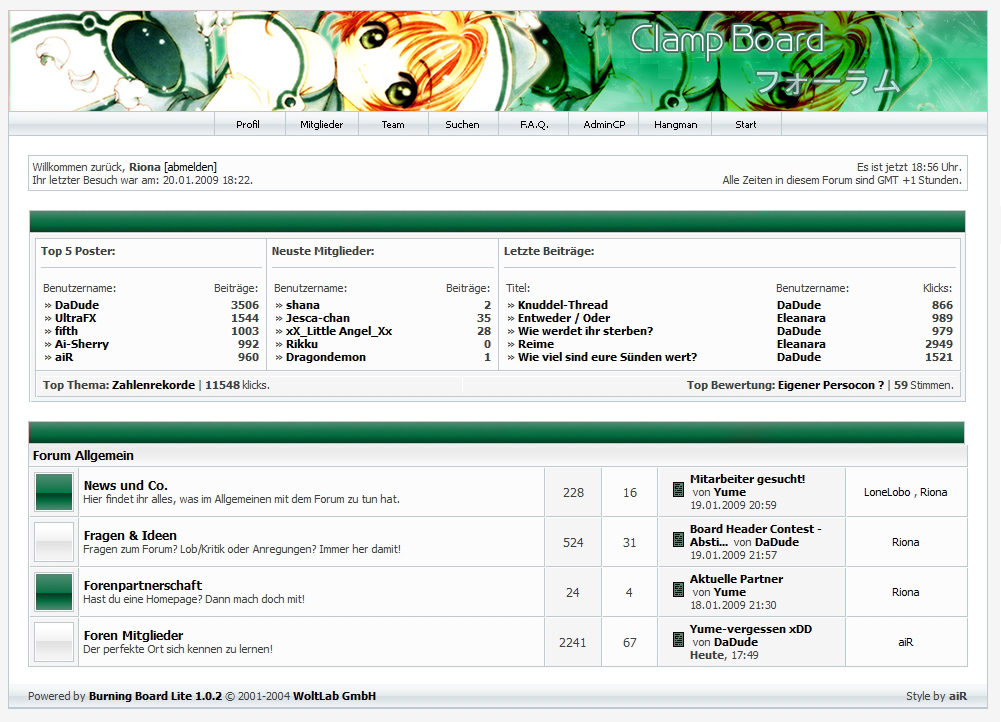View DaDude's profile in Top 5 Poster

tap(77, 305)
